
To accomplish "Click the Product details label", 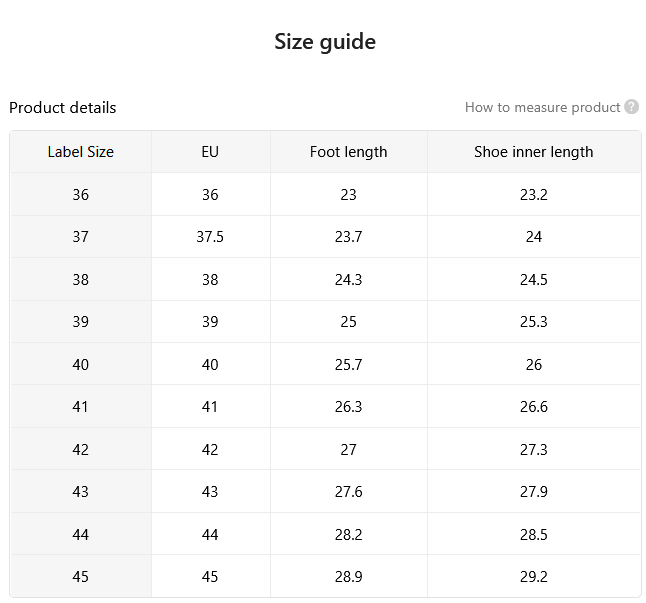I will (63, 108).
